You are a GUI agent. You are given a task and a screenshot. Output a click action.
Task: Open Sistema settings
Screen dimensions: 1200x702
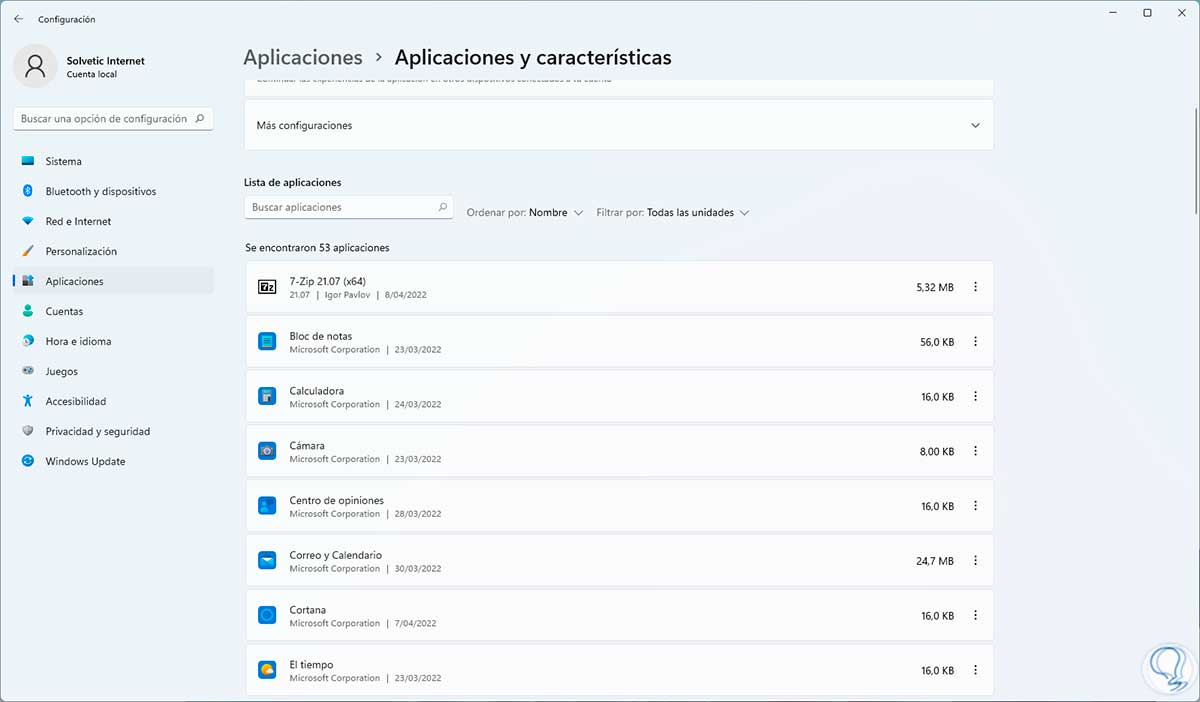[x=113, y=161]
